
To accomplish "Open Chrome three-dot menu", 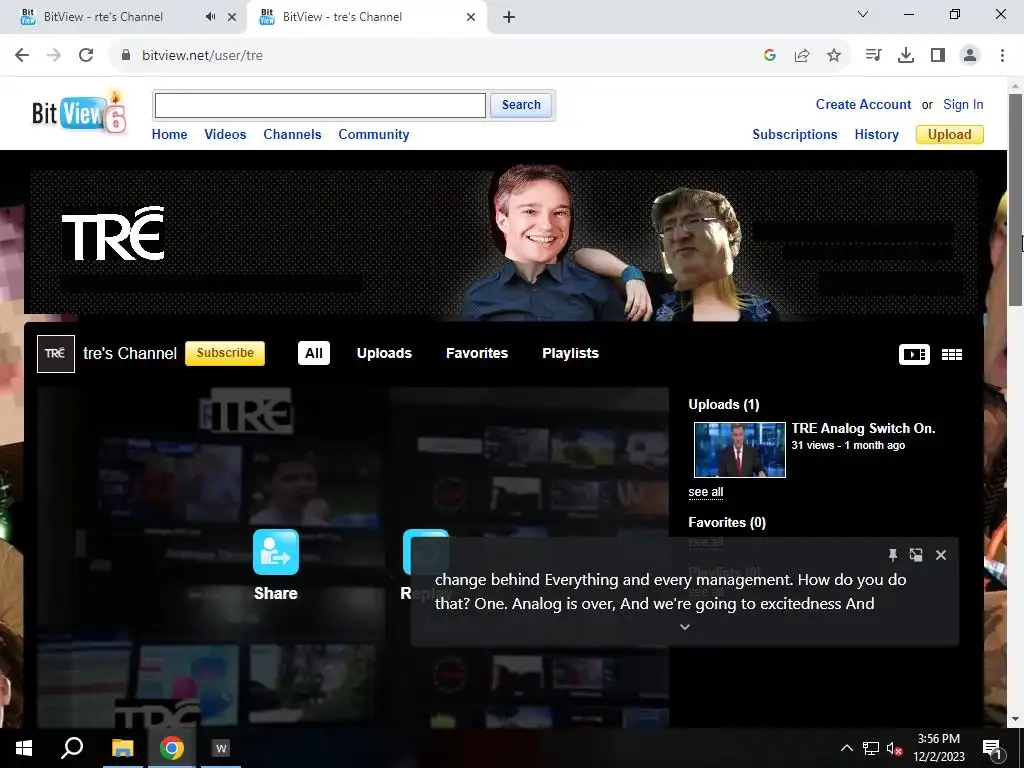I will (x=1002, y=55).
